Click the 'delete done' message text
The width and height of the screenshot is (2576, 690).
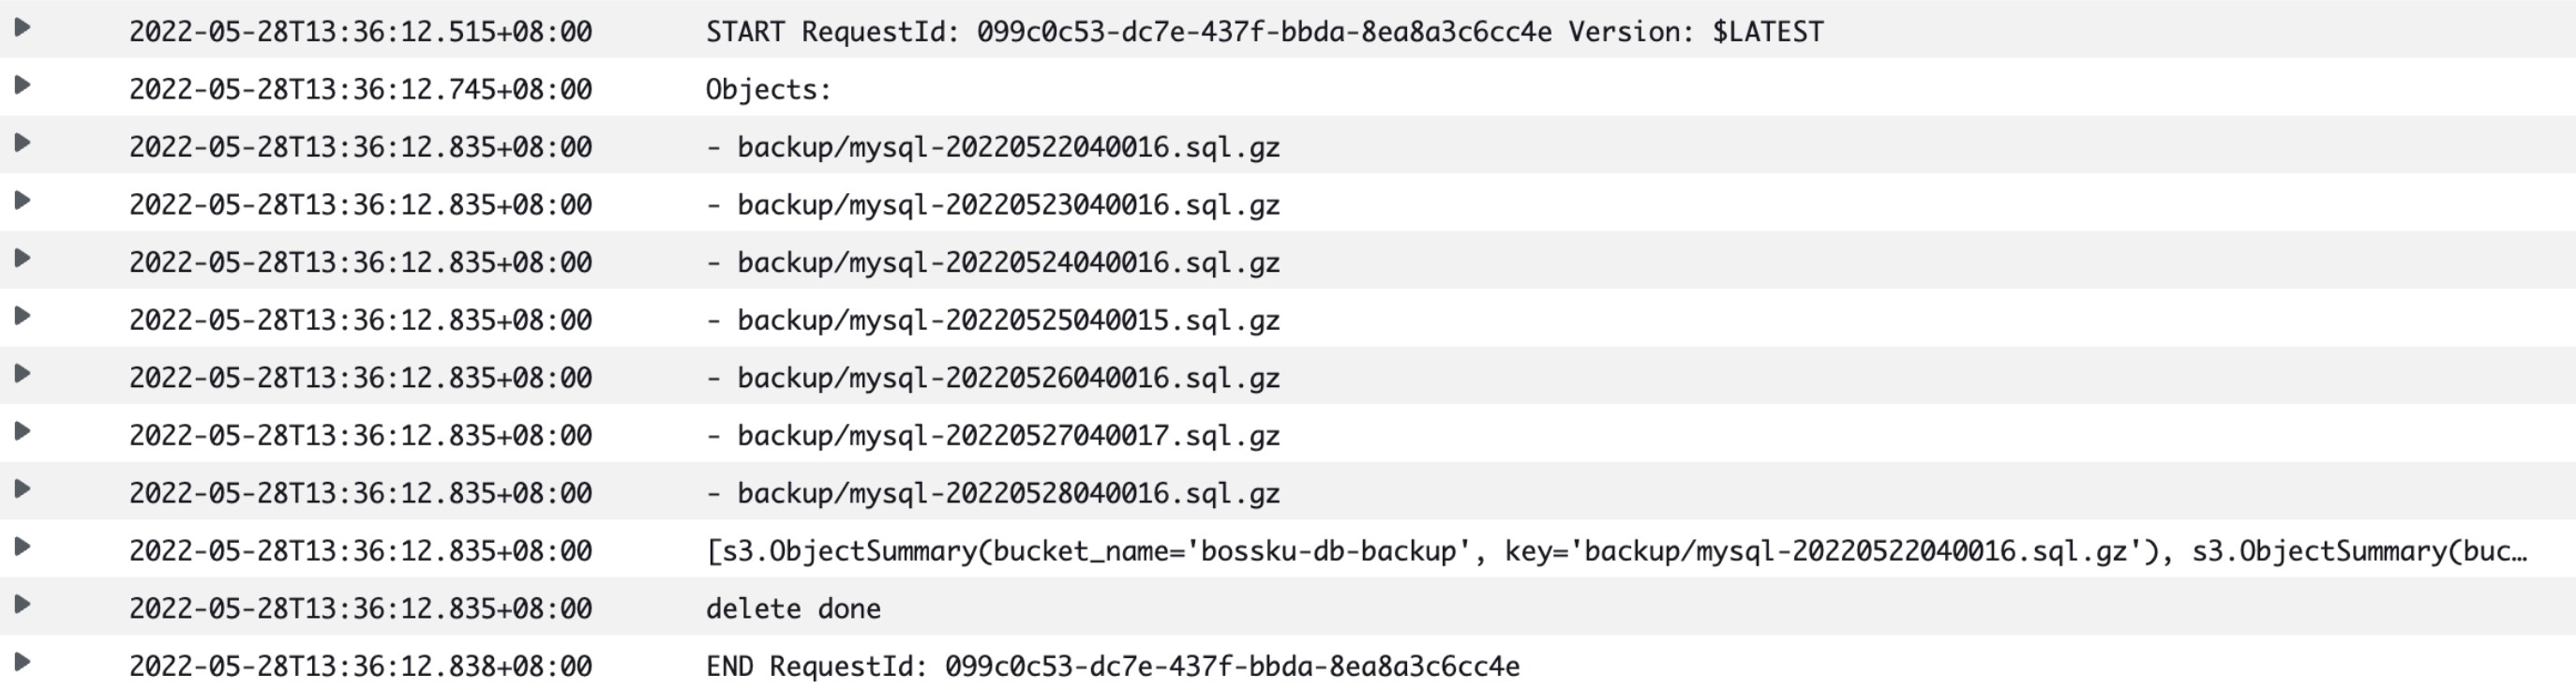(793, 609)
